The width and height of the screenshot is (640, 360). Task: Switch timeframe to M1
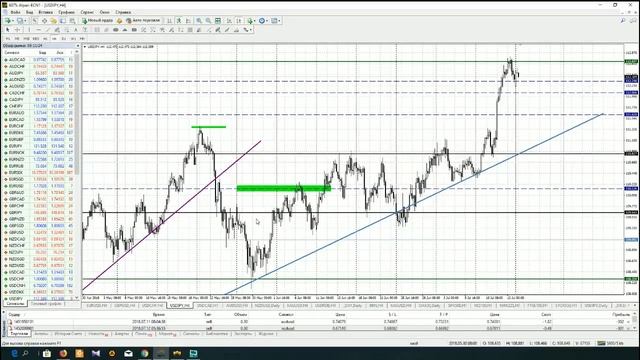pyautogui.click(x=8, y=38)
